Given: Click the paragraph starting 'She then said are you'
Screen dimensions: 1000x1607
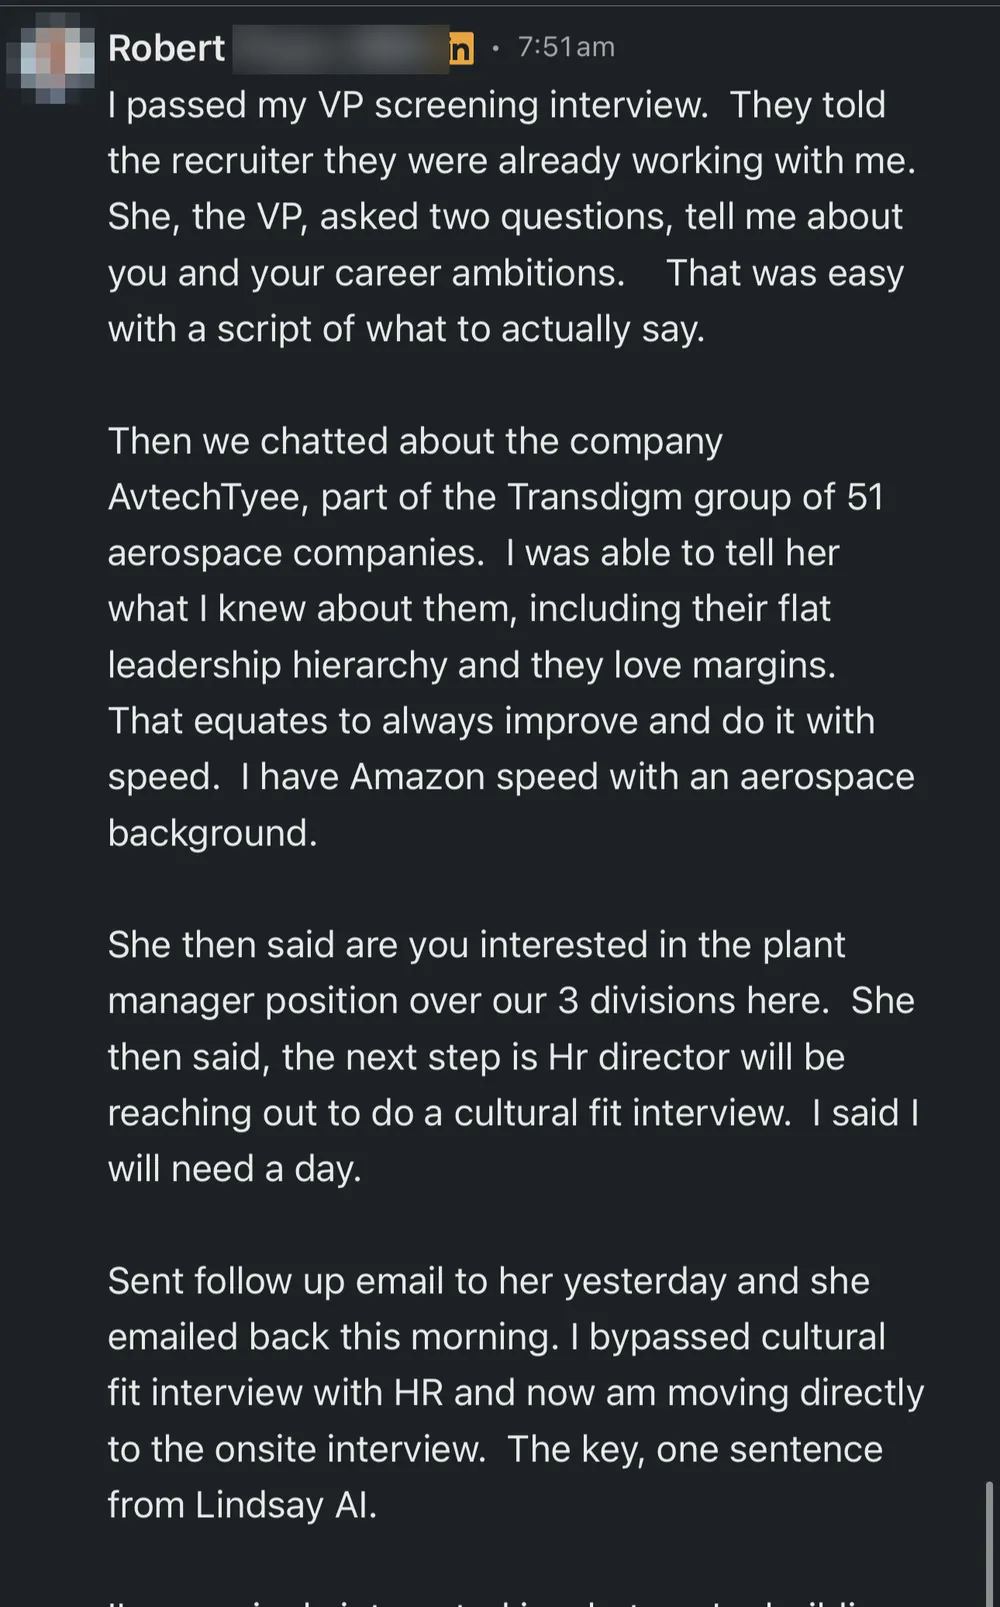Looking at the screenshot, I should pos(513,1057).
